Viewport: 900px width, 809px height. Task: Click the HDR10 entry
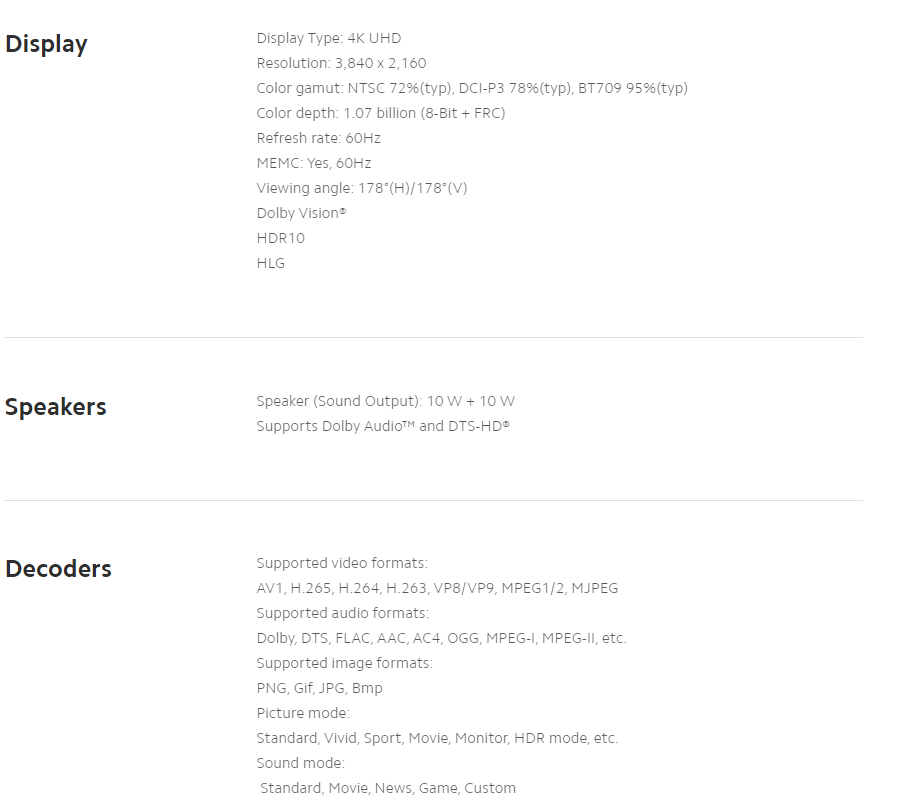tap(280, 238)
